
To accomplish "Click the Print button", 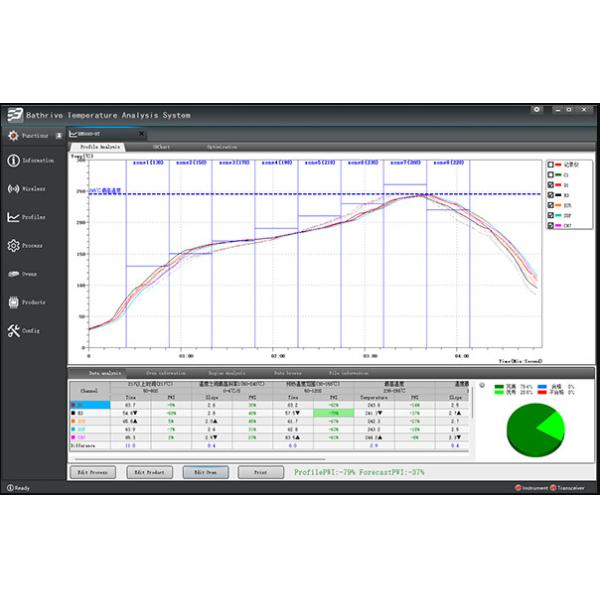I will click(x=260, y=472).
